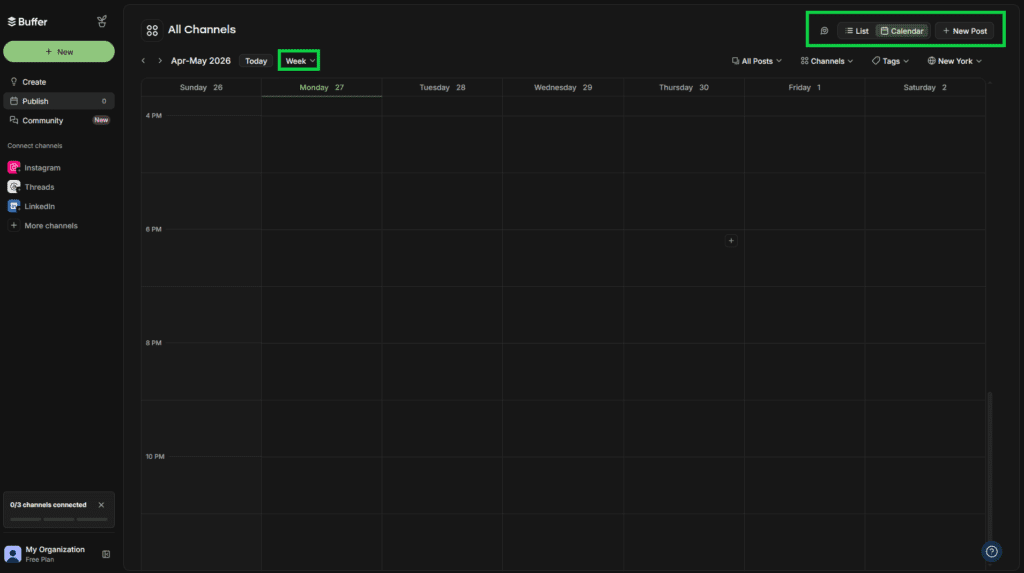Go to the previous week
The image size is (1024, 573).
144,61
